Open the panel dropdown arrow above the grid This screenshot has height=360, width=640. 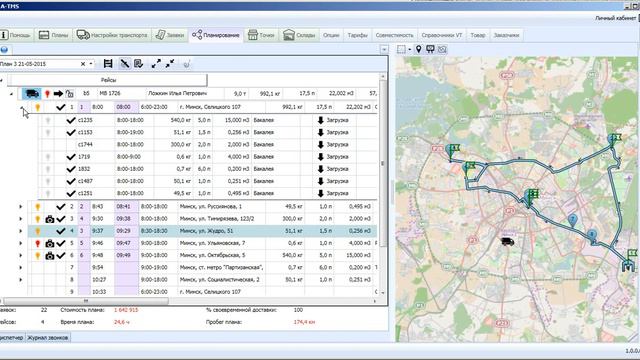point(384,50)
